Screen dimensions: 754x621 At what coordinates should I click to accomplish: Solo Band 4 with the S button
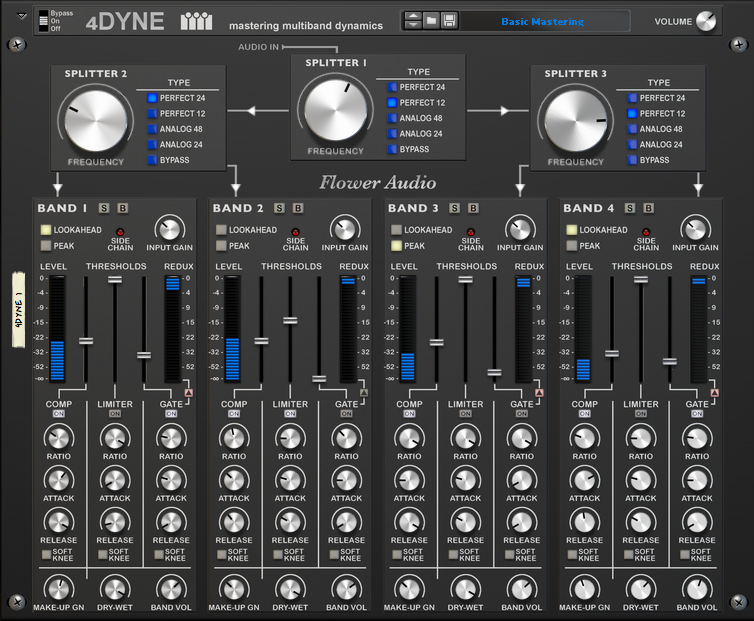[630, 208]
